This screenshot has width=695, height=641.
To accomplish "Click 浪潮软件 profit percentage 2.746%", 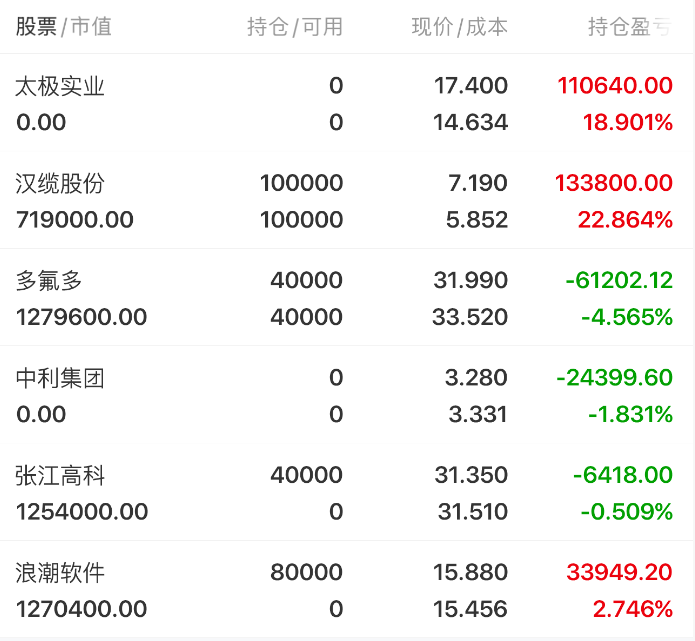I will [x=633, y=609].
